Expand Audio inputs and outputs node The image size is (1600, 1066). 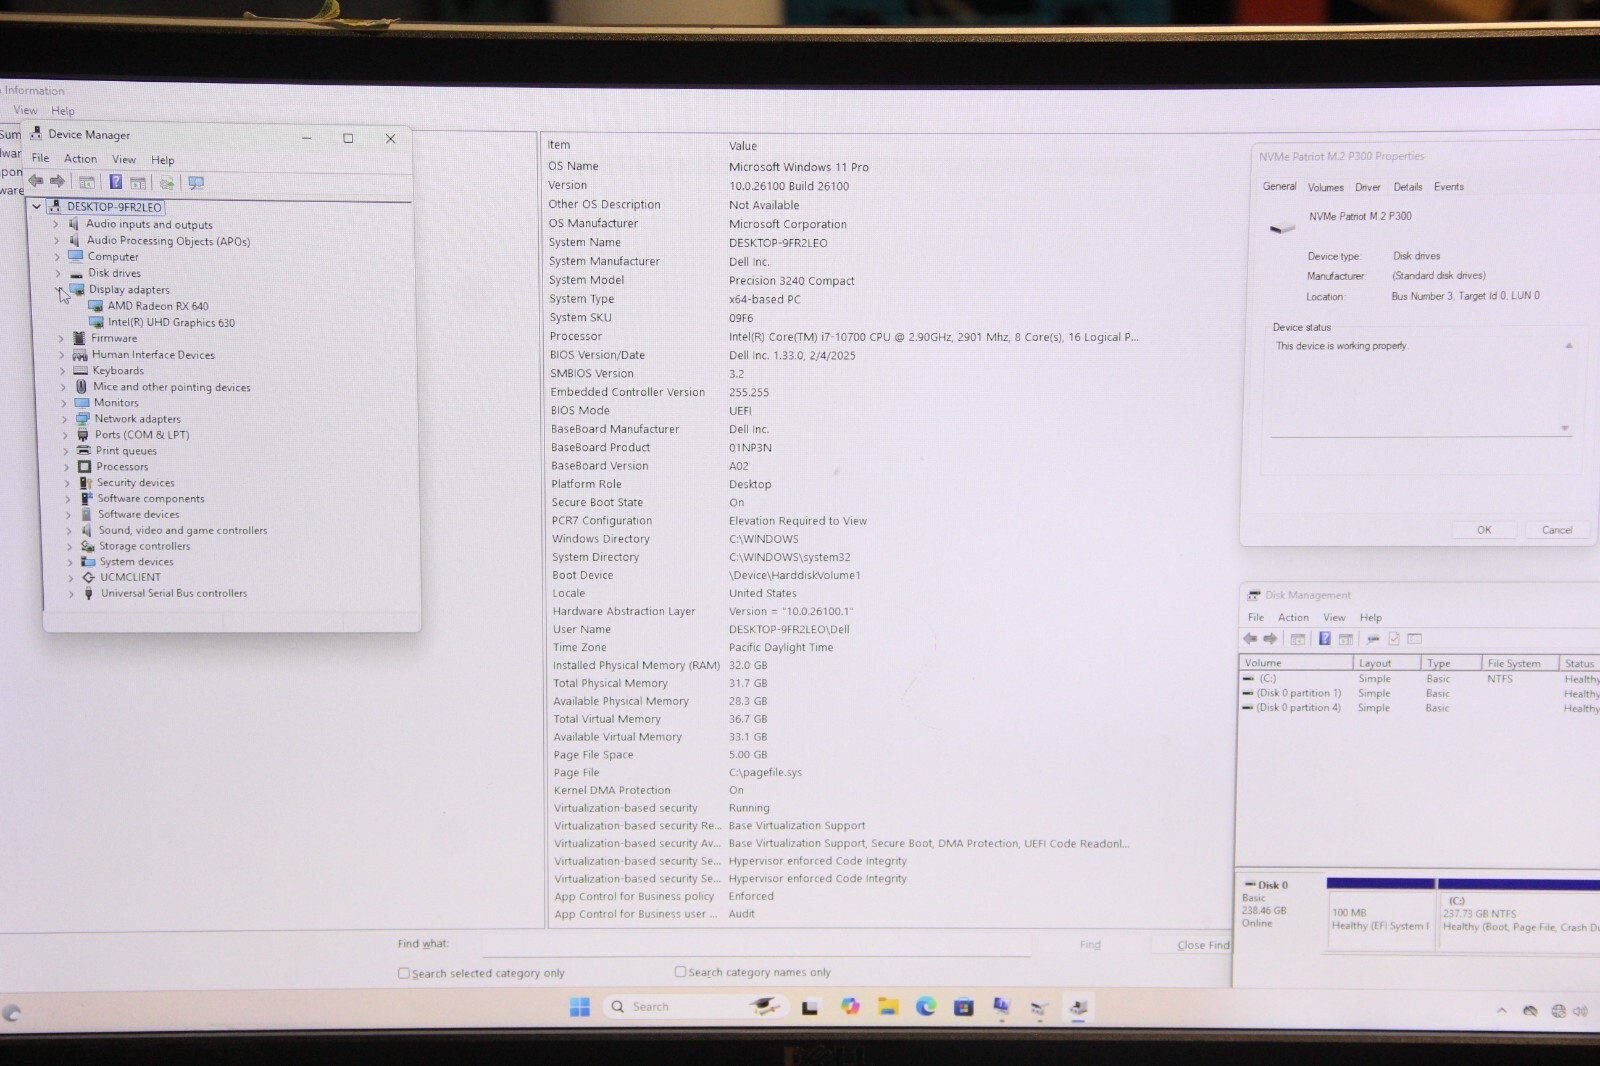pos(56,225)
